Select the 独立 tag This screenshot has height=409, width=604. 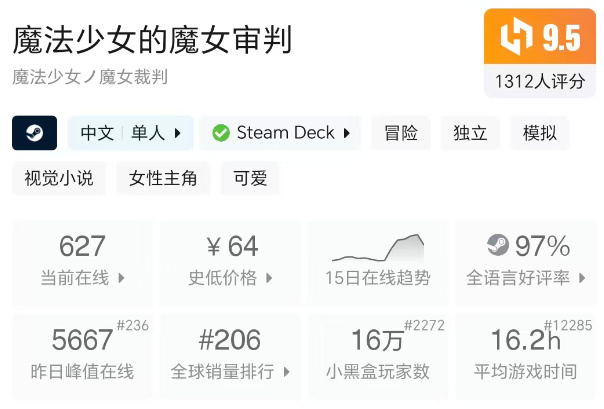470,133
